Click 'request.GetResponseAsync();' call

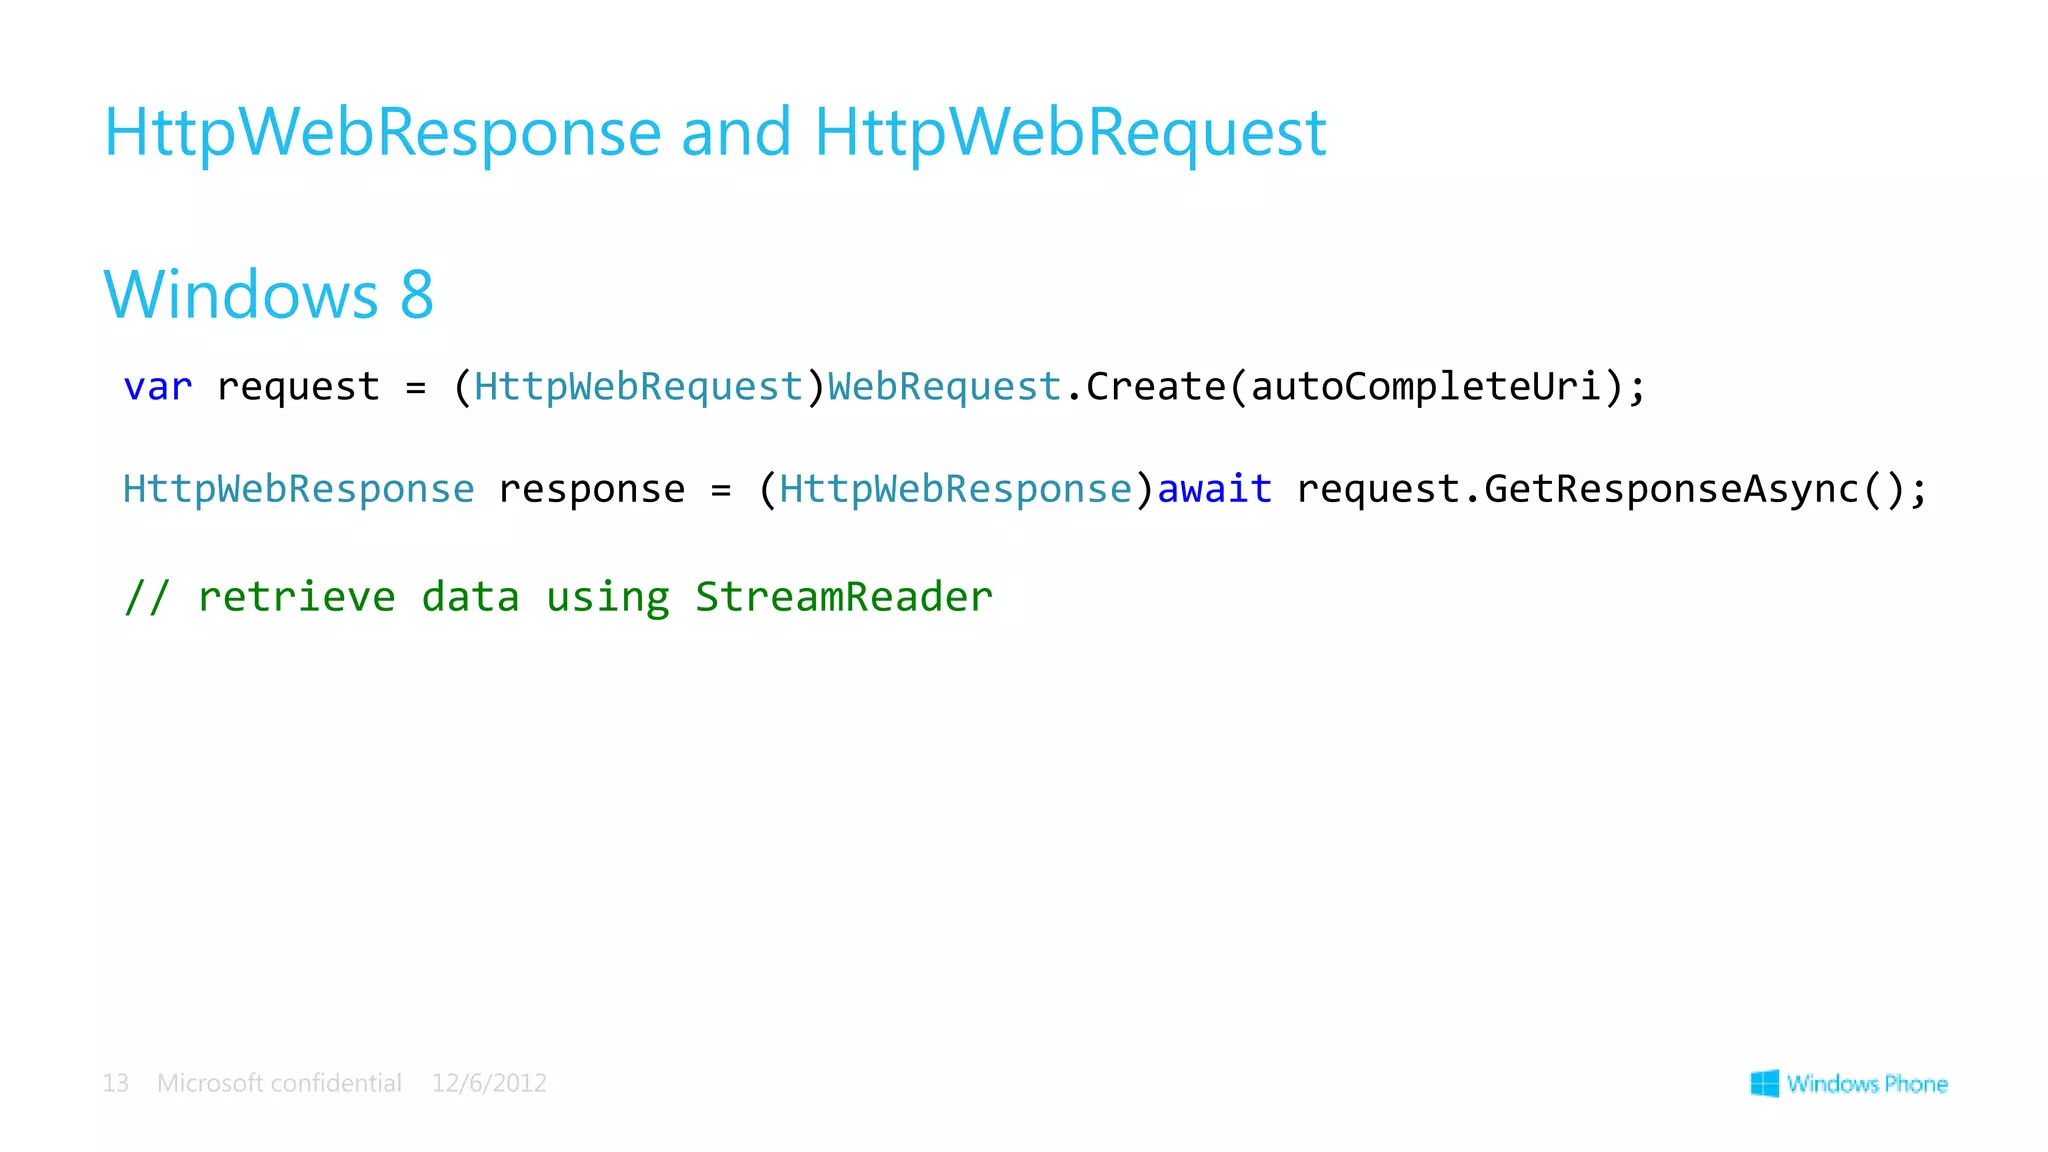pos(1612,490)
